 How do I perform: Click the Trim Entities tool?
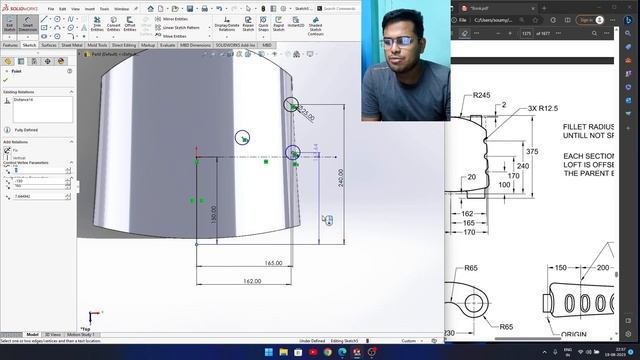(x=97, y=24)
